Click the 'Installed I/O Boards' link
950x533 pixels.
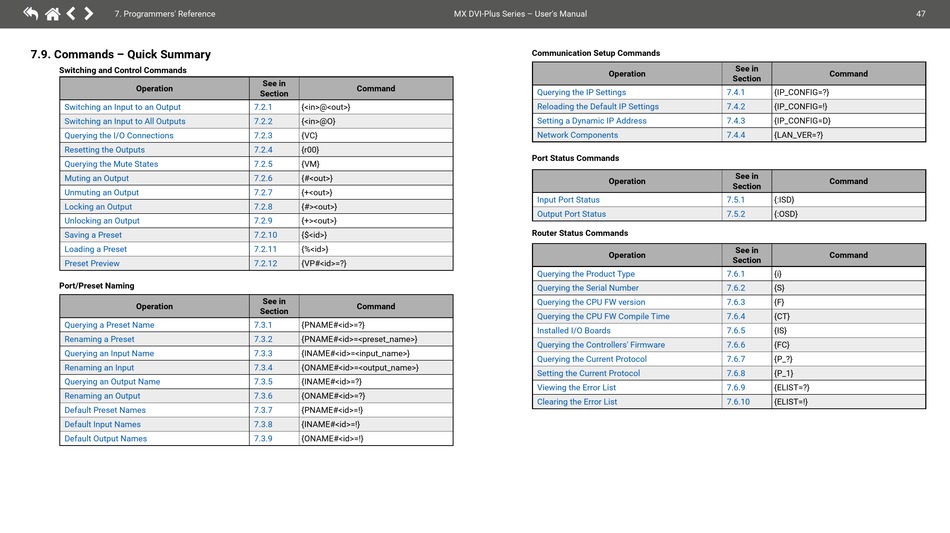[x=573, y=331]
